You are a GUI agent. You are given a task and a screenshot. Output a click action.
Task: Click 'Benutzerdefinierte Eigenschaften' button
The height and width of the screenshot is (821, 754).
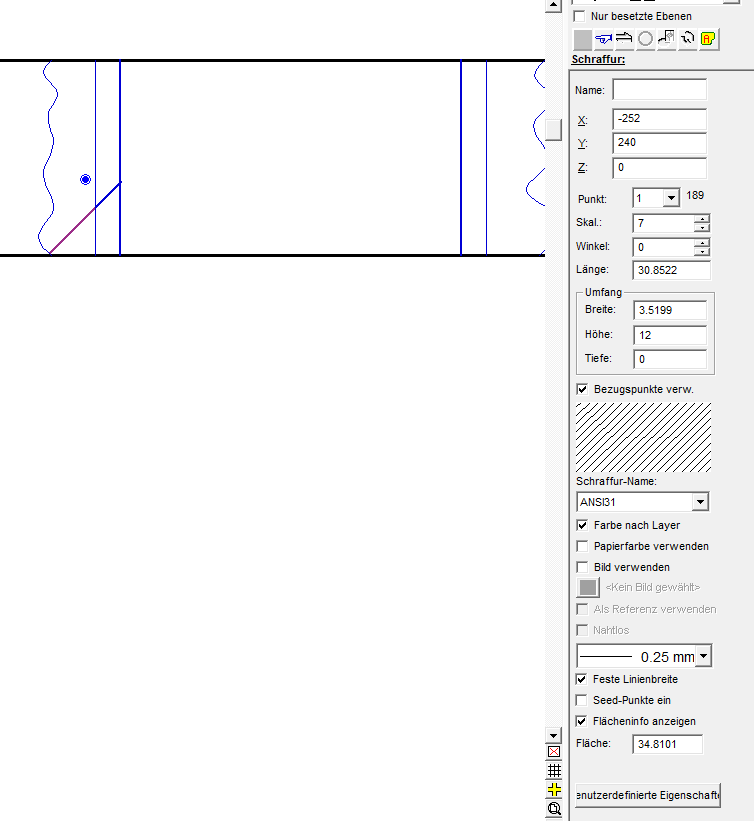[647, 795]
